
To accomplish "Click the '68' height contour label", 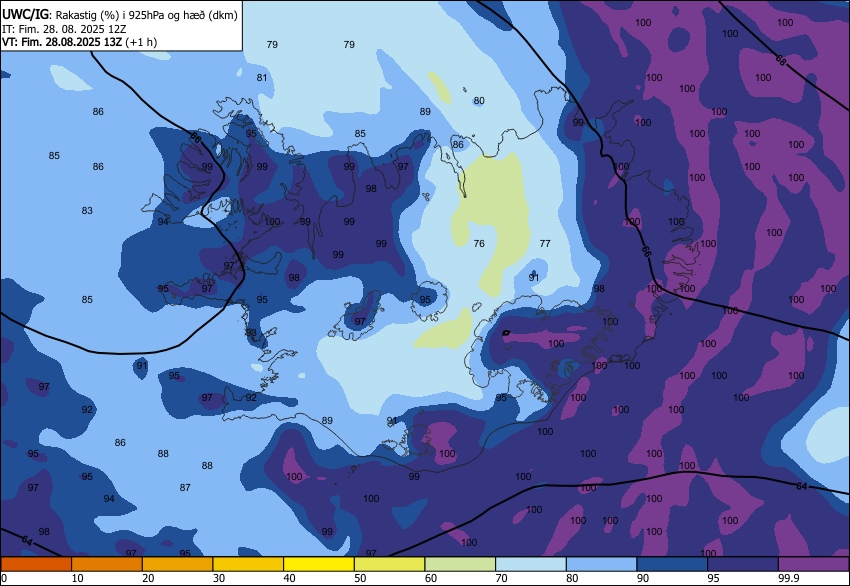I will coord(780,60).
